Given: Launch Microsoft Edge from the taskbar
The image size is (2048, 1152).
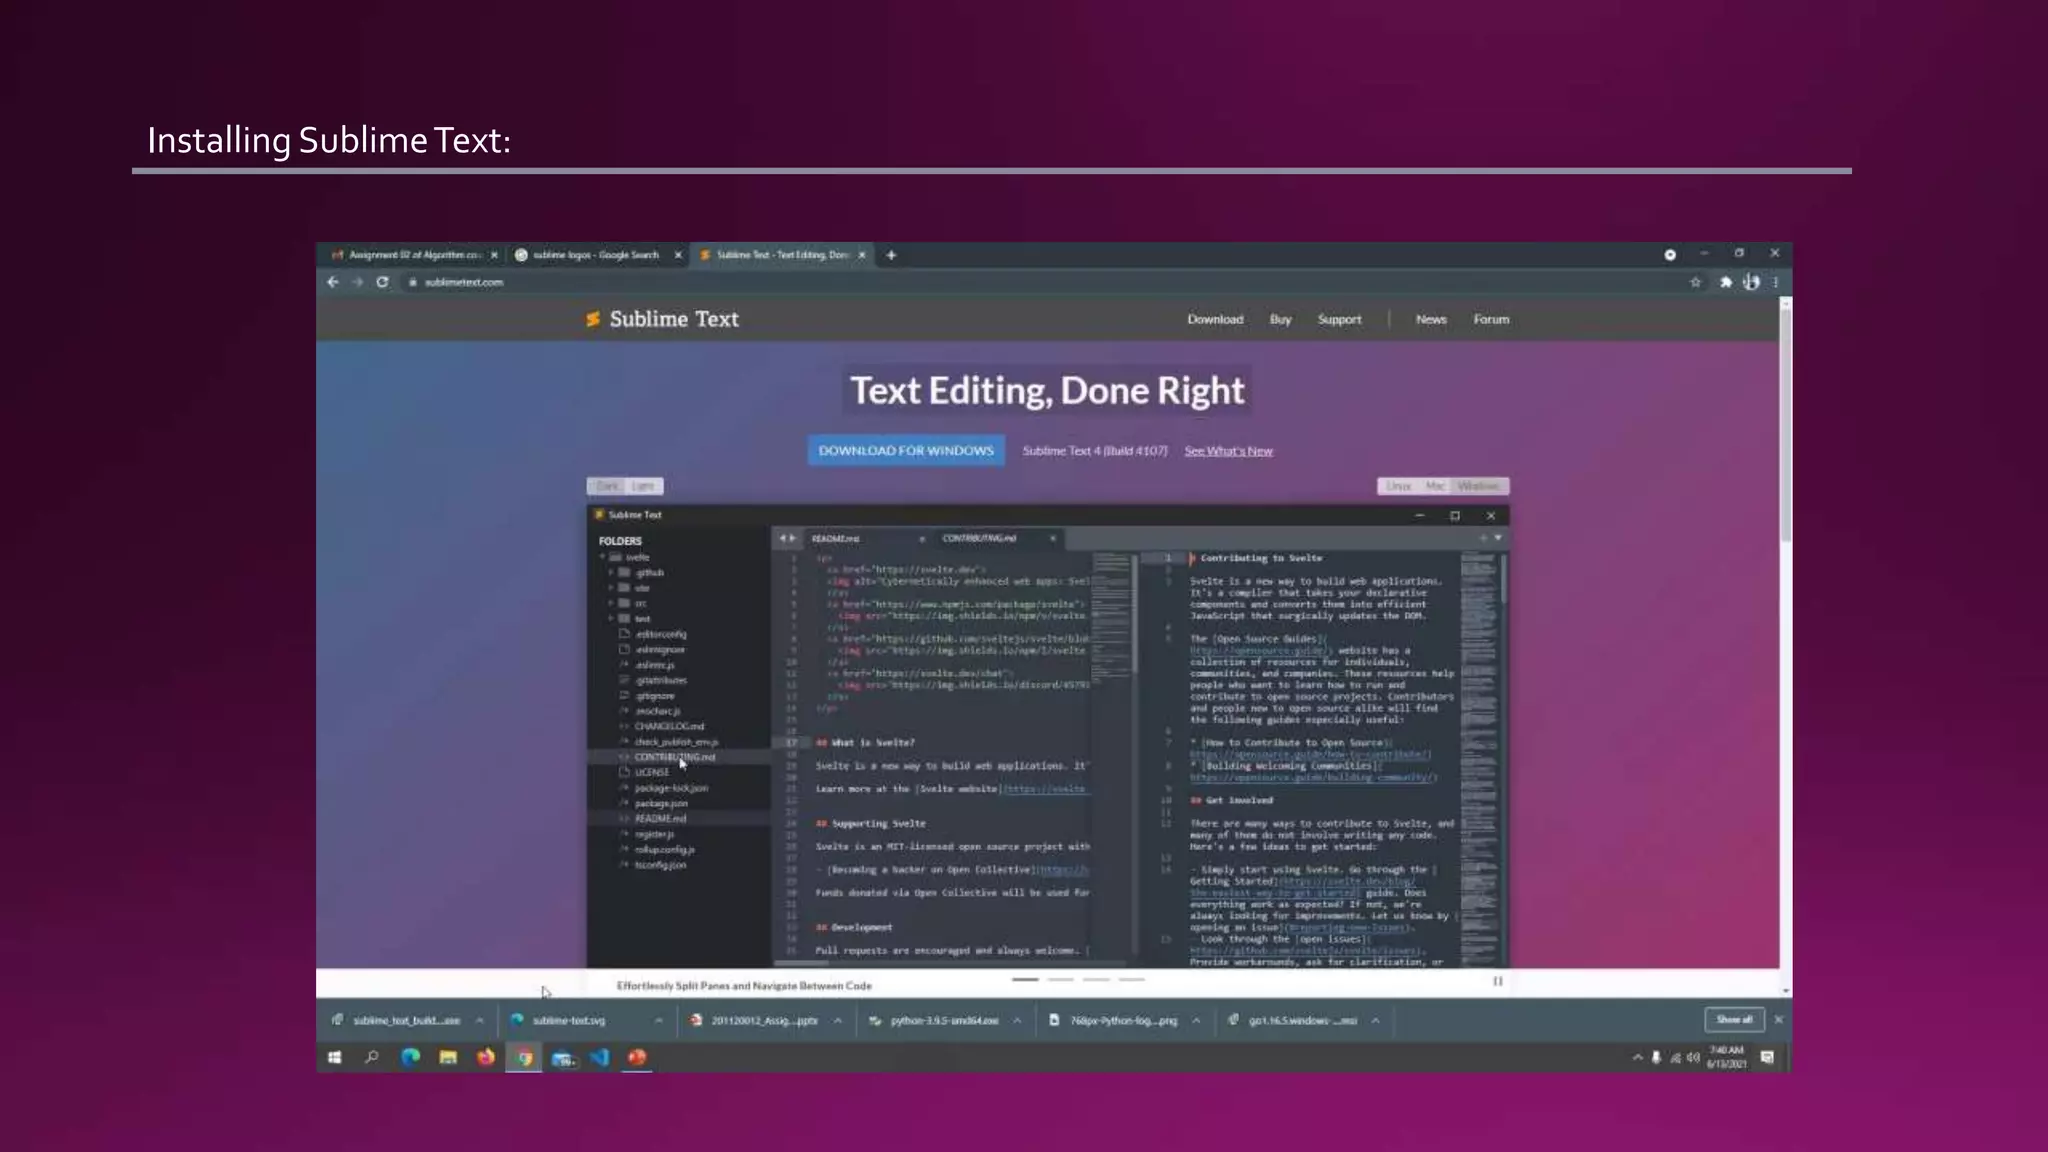Looking at the screenshot, I should click(x=410, y=1057).
